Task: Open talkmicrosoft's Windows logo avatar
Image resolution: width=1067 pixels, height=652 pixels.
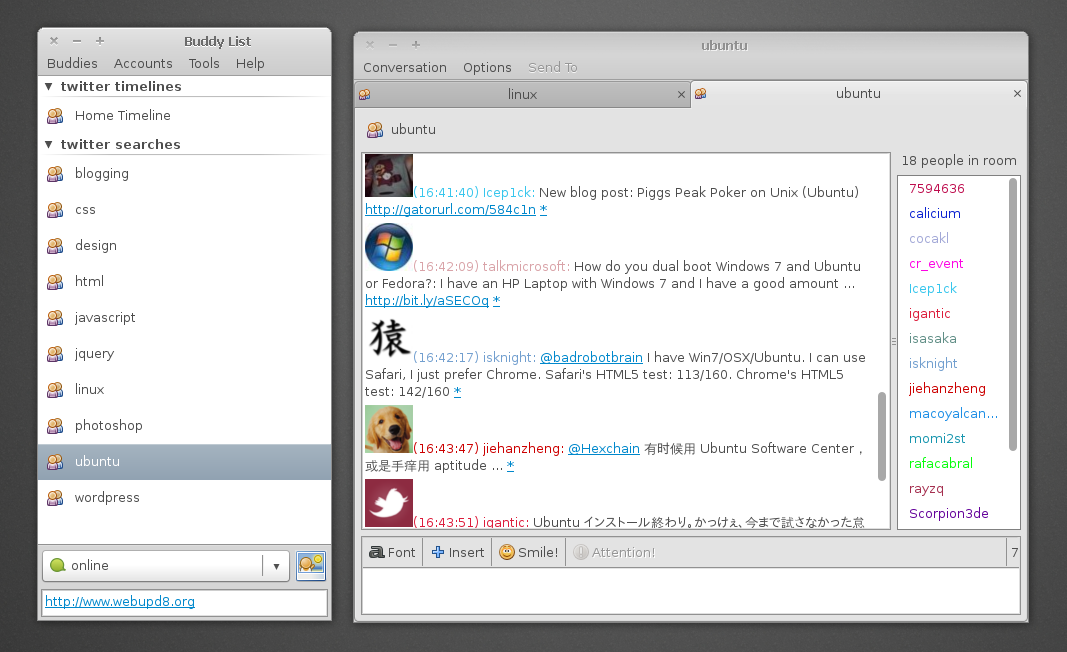Action: (x=389, y=247)
